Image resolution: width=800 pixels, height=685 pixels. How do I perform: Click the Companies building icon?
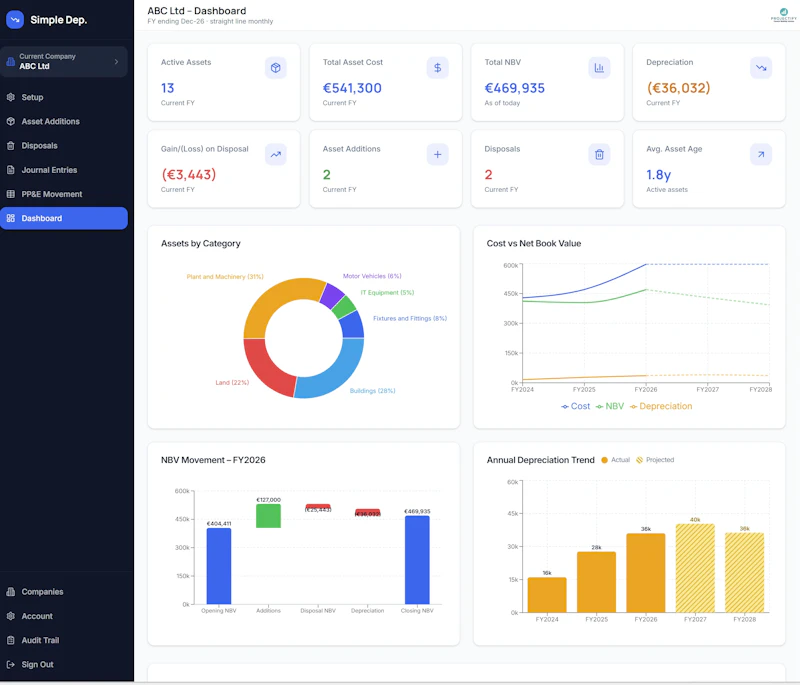click(x=11, y=592)
